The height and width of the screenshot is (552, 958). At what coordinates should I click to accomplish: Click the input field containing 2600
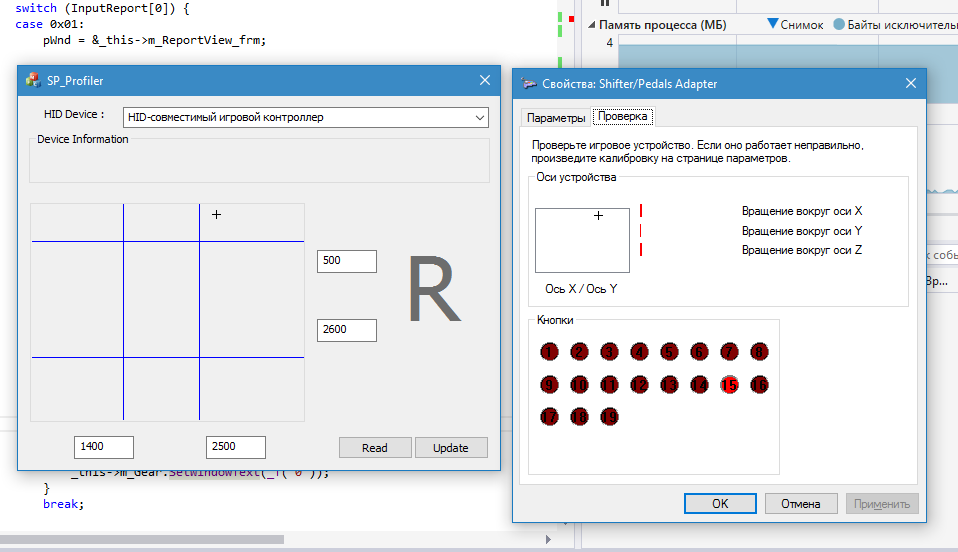tap(346, 330)
